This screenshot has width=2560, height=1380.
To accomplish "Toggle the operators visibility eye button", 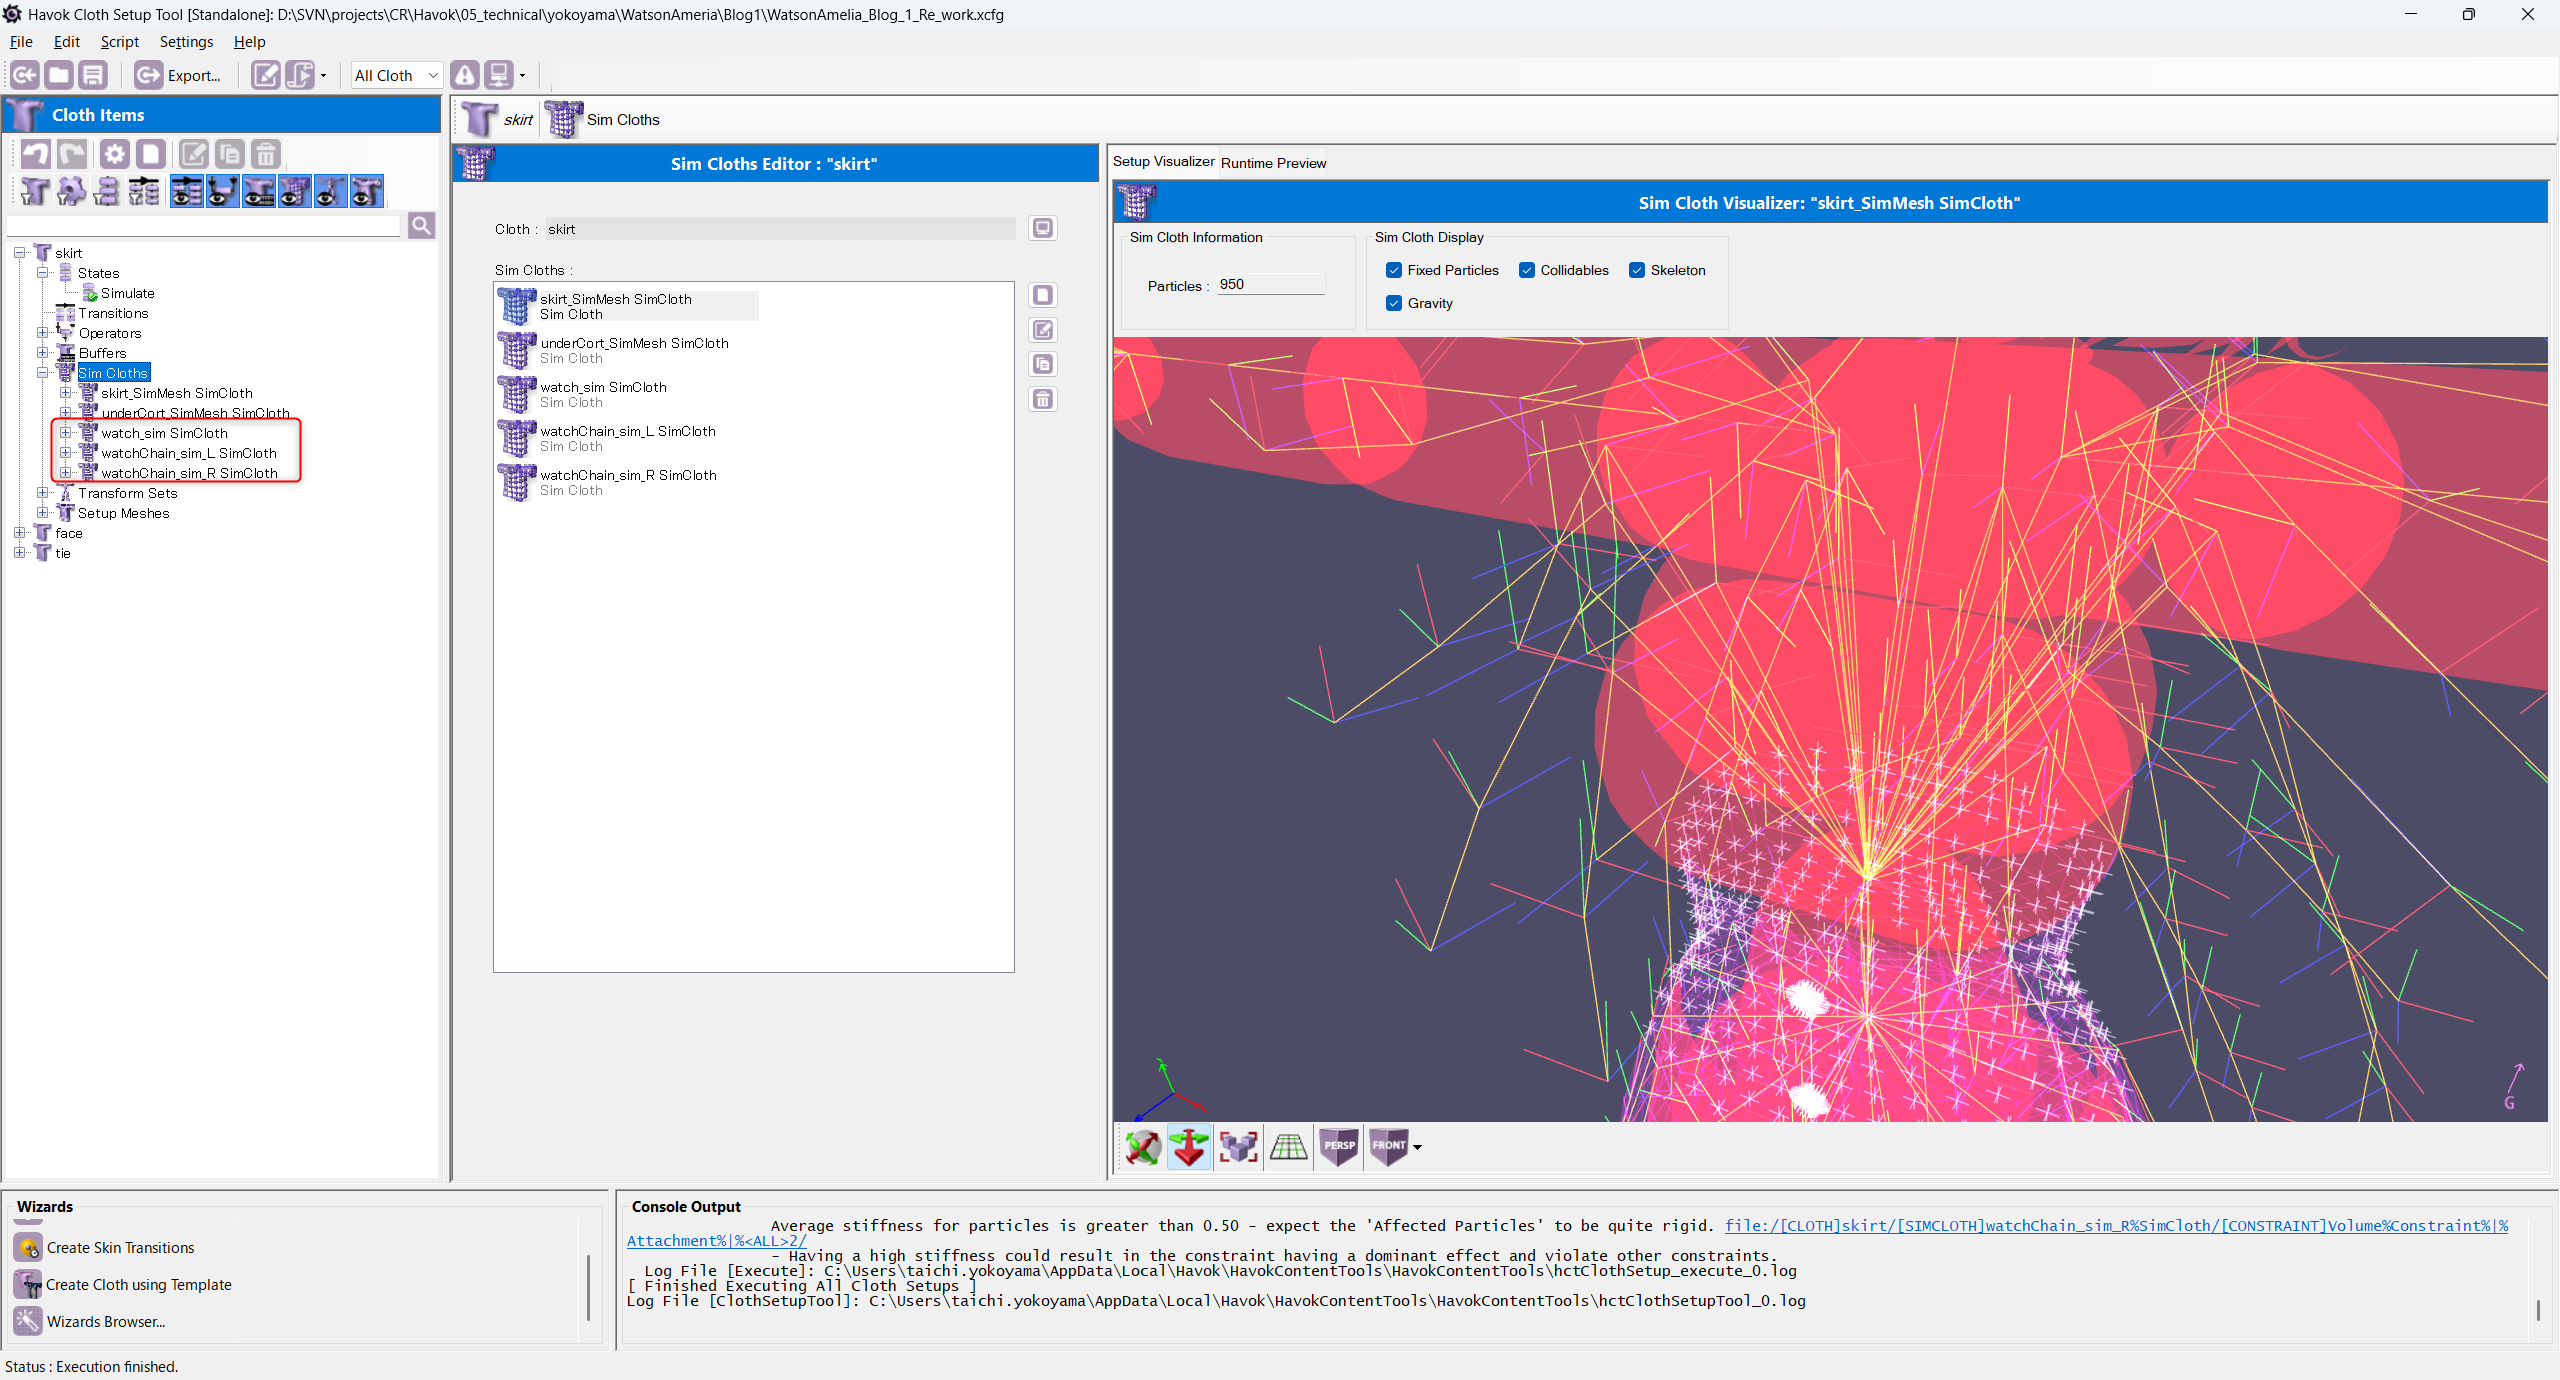I will [223, 191].
